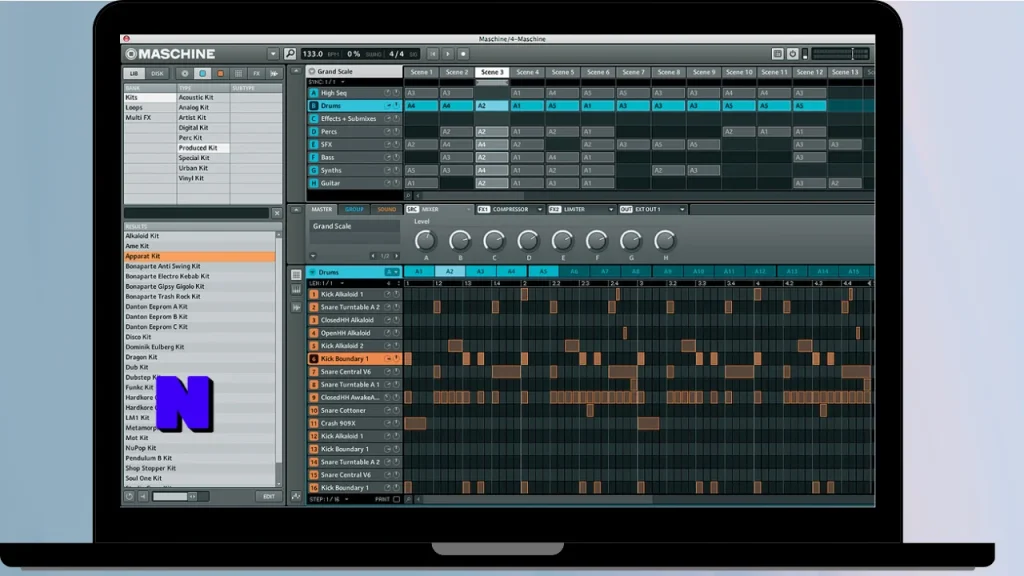
Task: Select pattern A3 in Drums pattern row
Action: pyautogui.click(x=481, y=272)
